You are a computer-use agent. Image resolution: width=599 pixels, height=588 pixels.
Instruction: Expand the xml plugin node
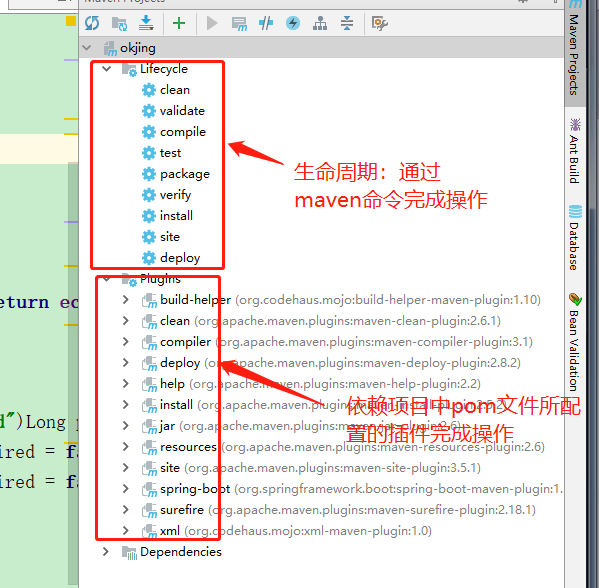(126, 531)
